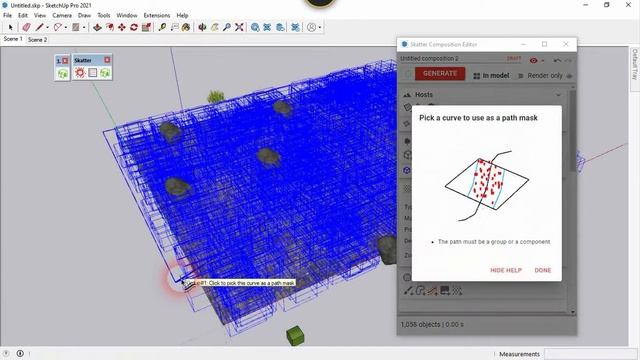Open the Tools menu

click(x=104, y=15)
